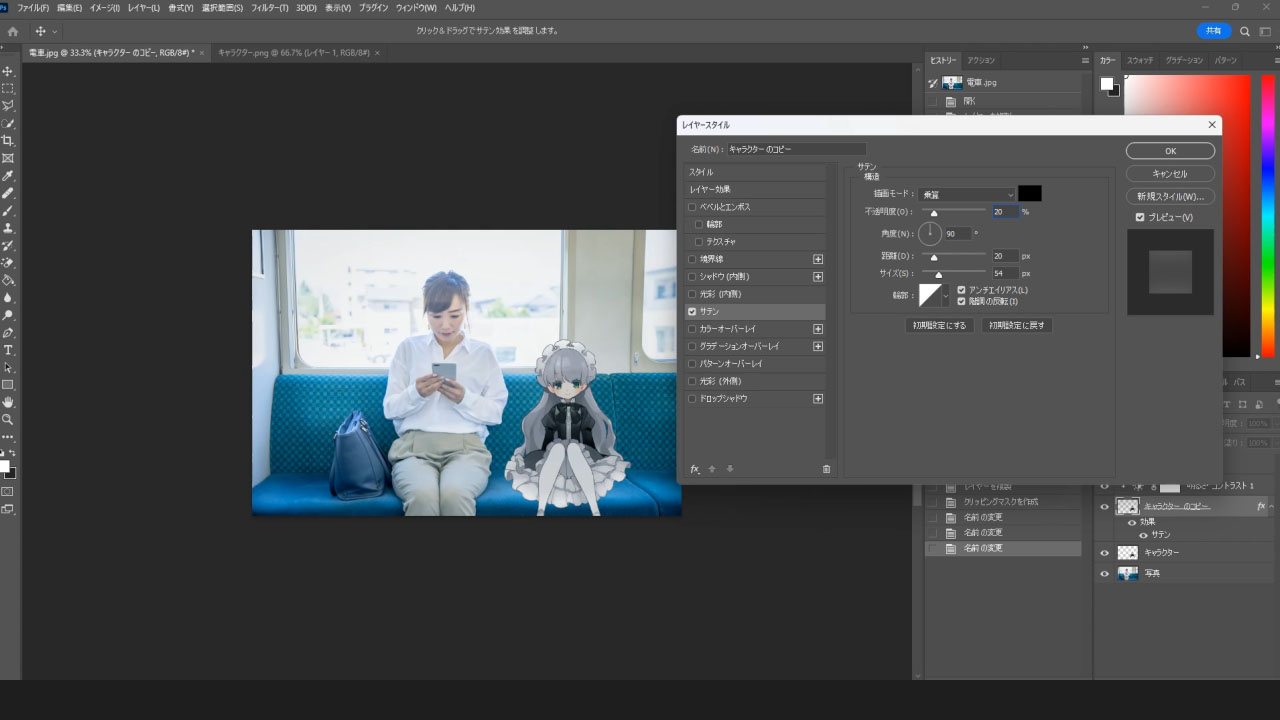Image resolution: width=1280 pixels, height=720 pixels.
Task: Select the Eyedropper tool
Action: [8, 176]
